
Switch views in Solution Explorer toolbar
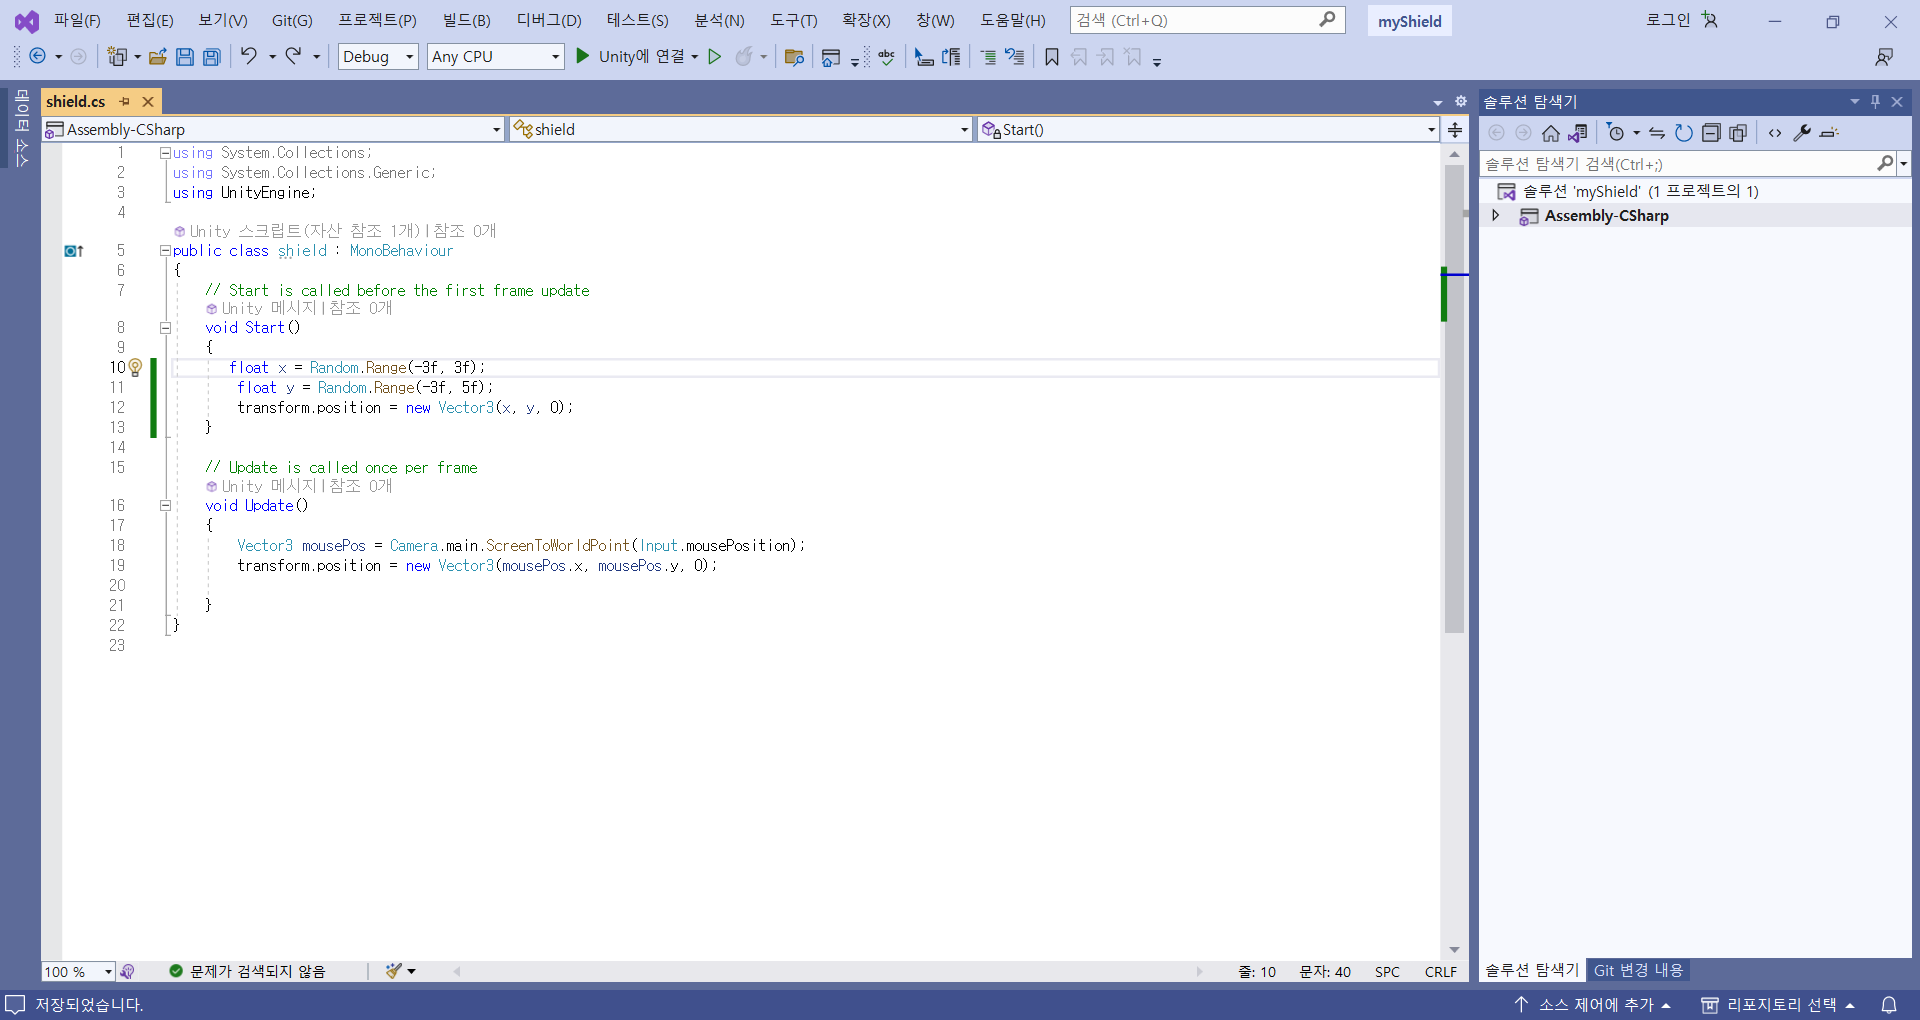click(x=1578, y=133)
